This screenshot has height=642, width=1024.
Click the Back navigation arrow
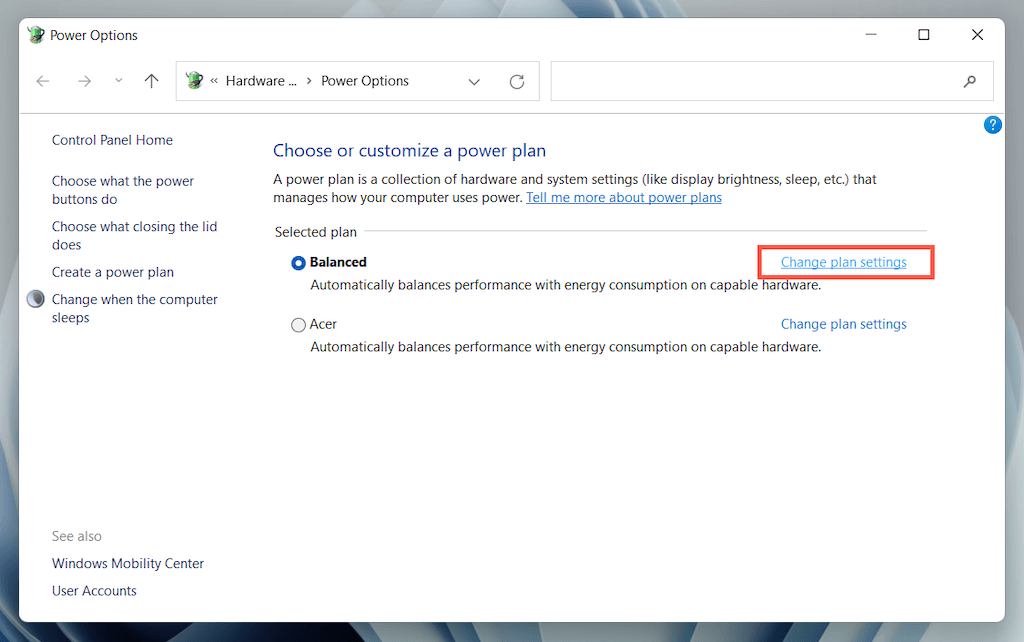(x=43, y=81)
